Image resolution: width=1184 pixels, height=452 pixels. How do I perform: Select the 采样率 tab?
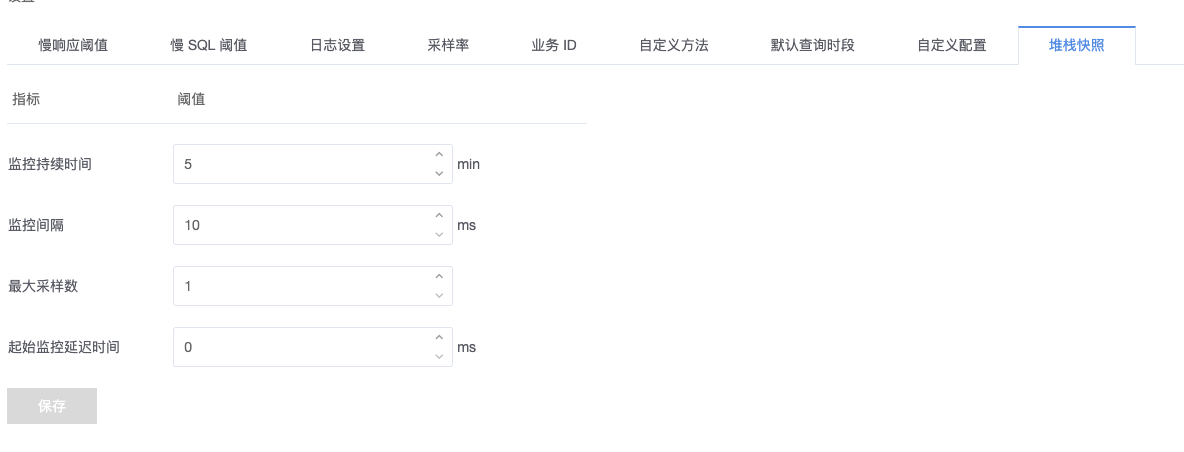(x=448, y=46)
